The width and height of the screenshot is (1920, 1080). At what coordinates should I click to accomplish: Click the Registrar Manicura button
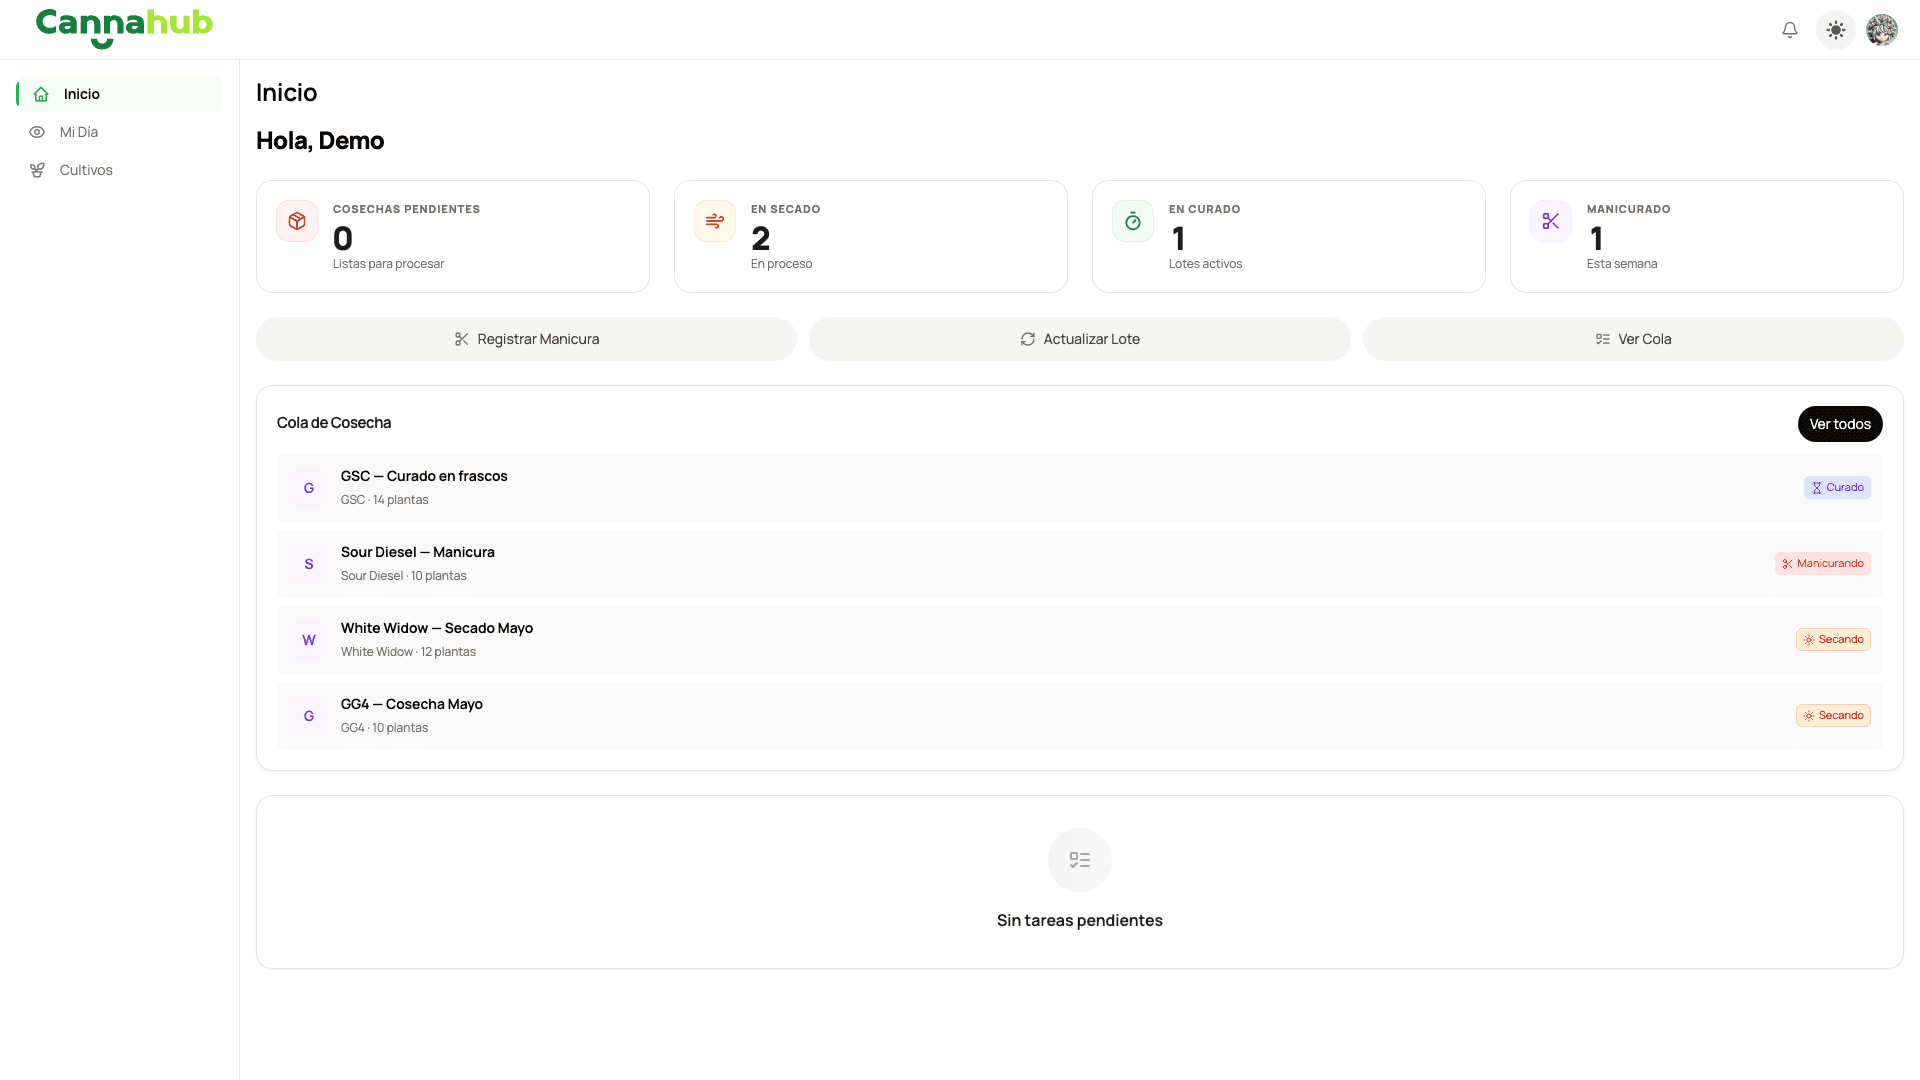[526, 339]
